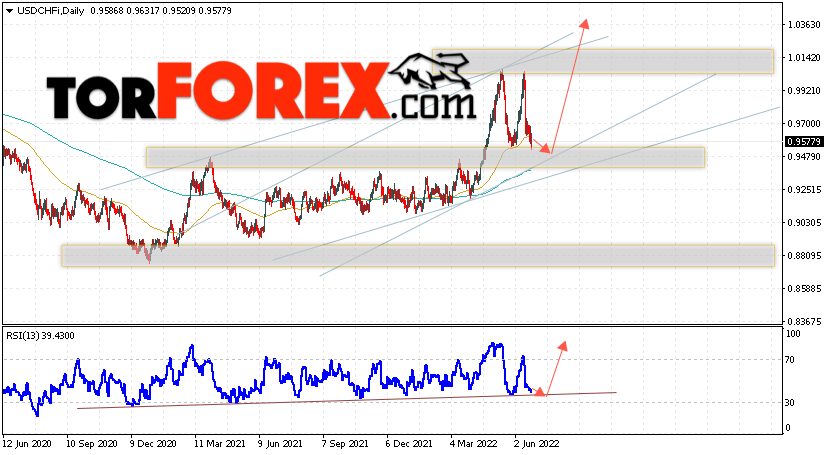Screen dimensions: 828x455
Task: Open the chart menu triangle beside USDCHFi
Action: (9, 11)
